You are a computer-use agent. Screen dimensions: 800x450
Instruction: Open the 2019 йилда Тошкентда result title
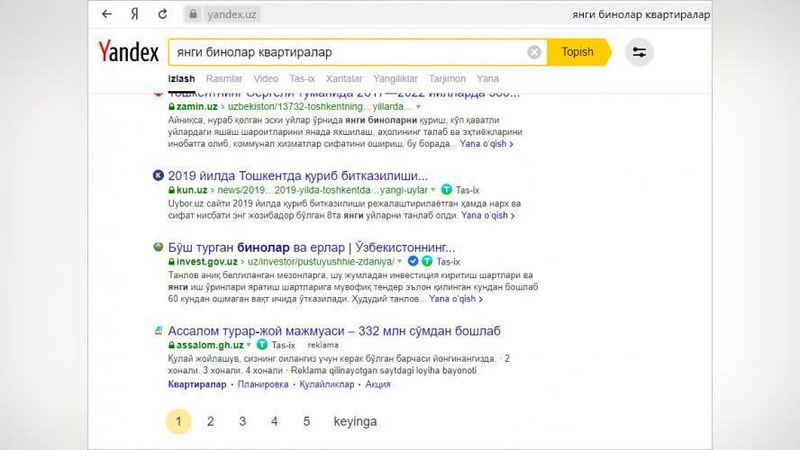click(298, 176)
